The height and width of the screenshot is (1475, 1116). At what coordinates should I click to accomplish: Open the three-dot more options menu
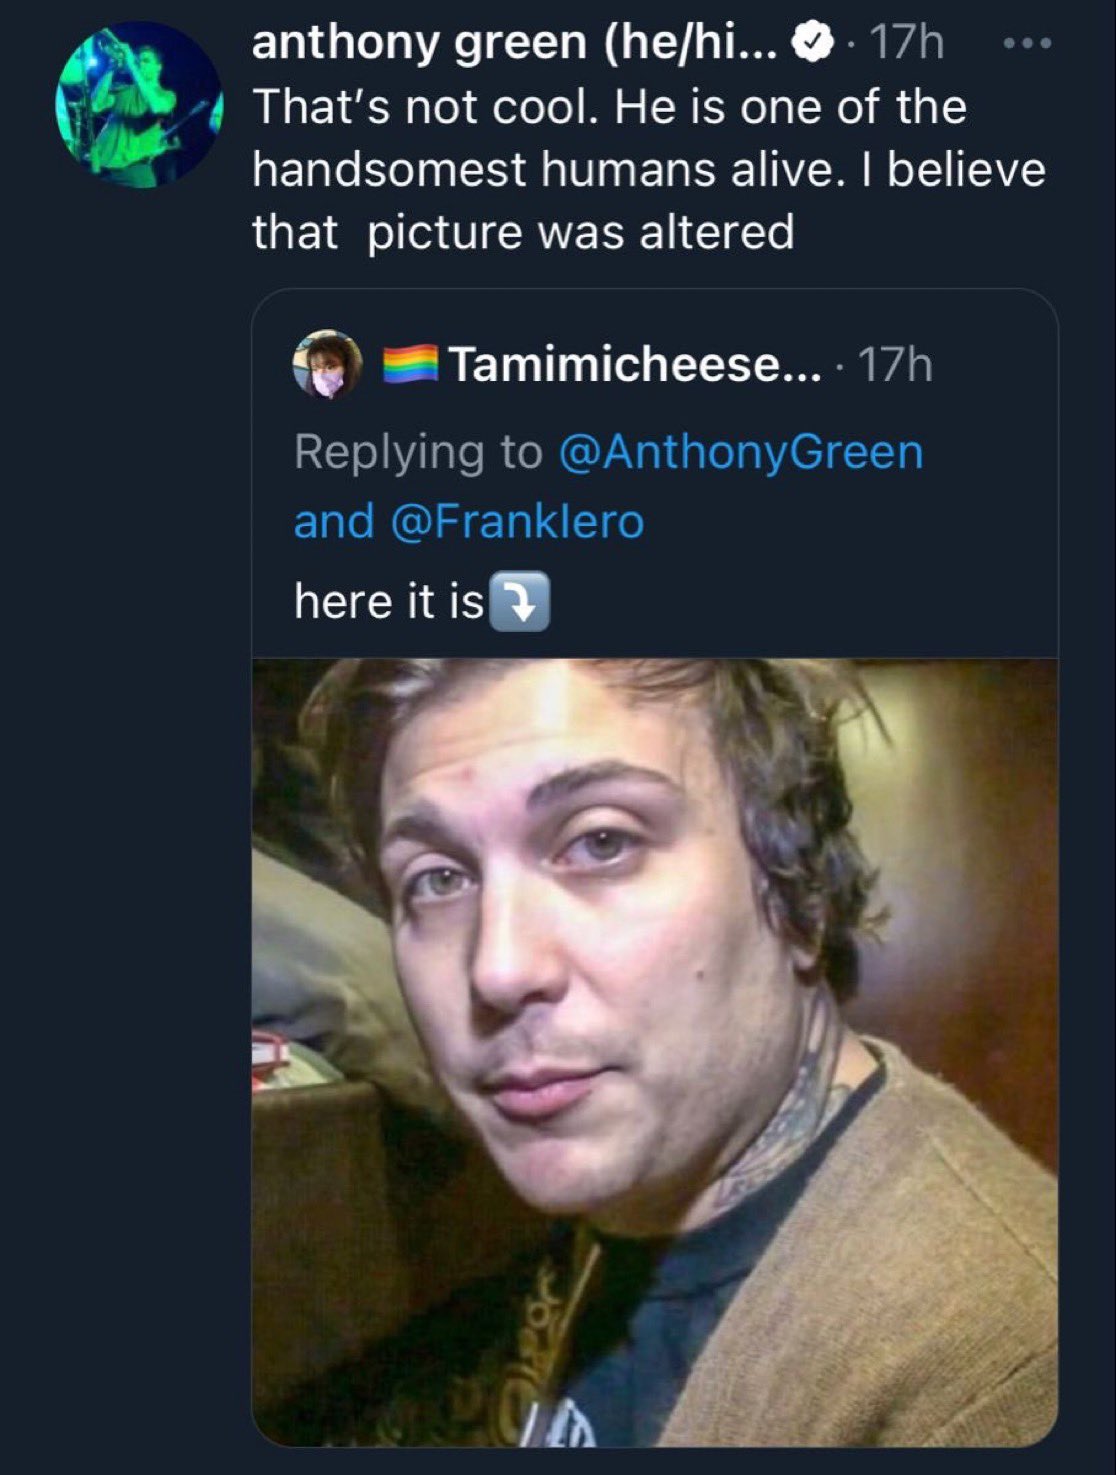pos(1027,43)
